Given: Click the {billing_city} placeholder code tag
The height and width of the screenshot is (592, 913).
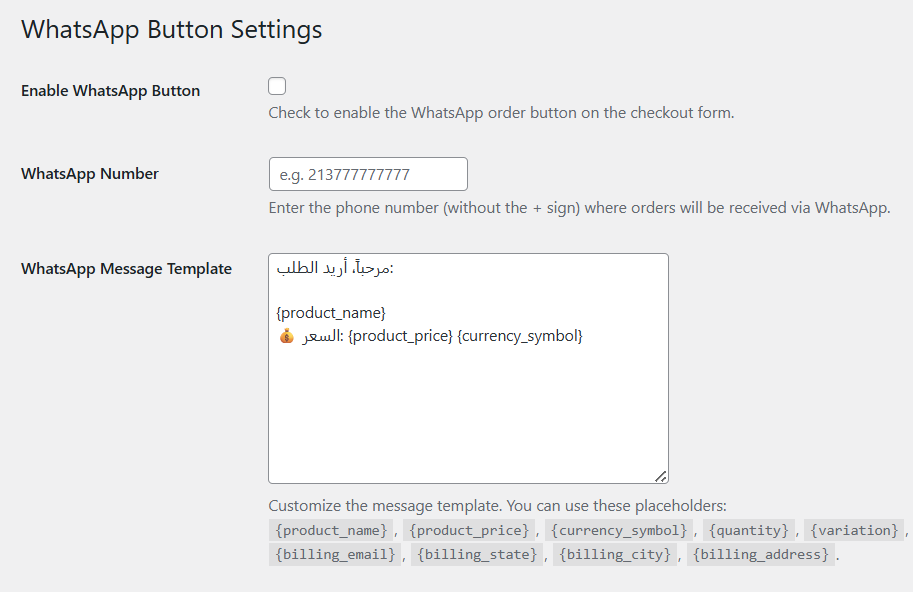Looking at the screenshot, I should [615, 554].
